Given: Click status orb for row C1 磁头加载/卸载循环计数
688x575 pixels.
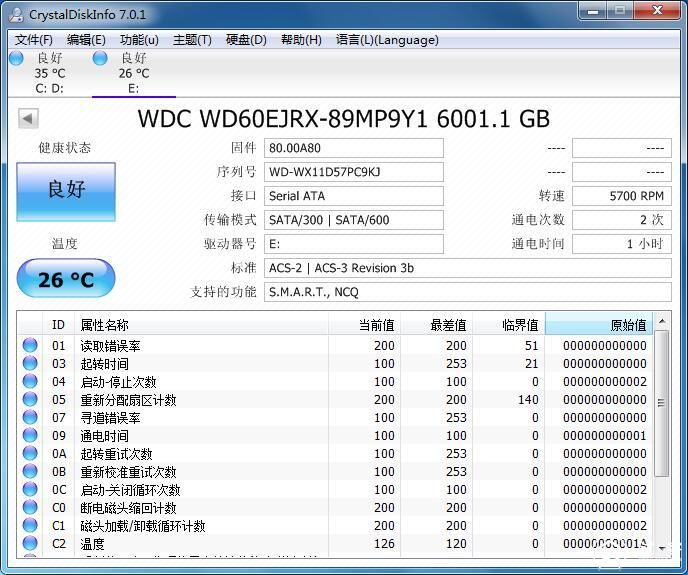Looking at the screenshot, I should click(x=30, y=525).
